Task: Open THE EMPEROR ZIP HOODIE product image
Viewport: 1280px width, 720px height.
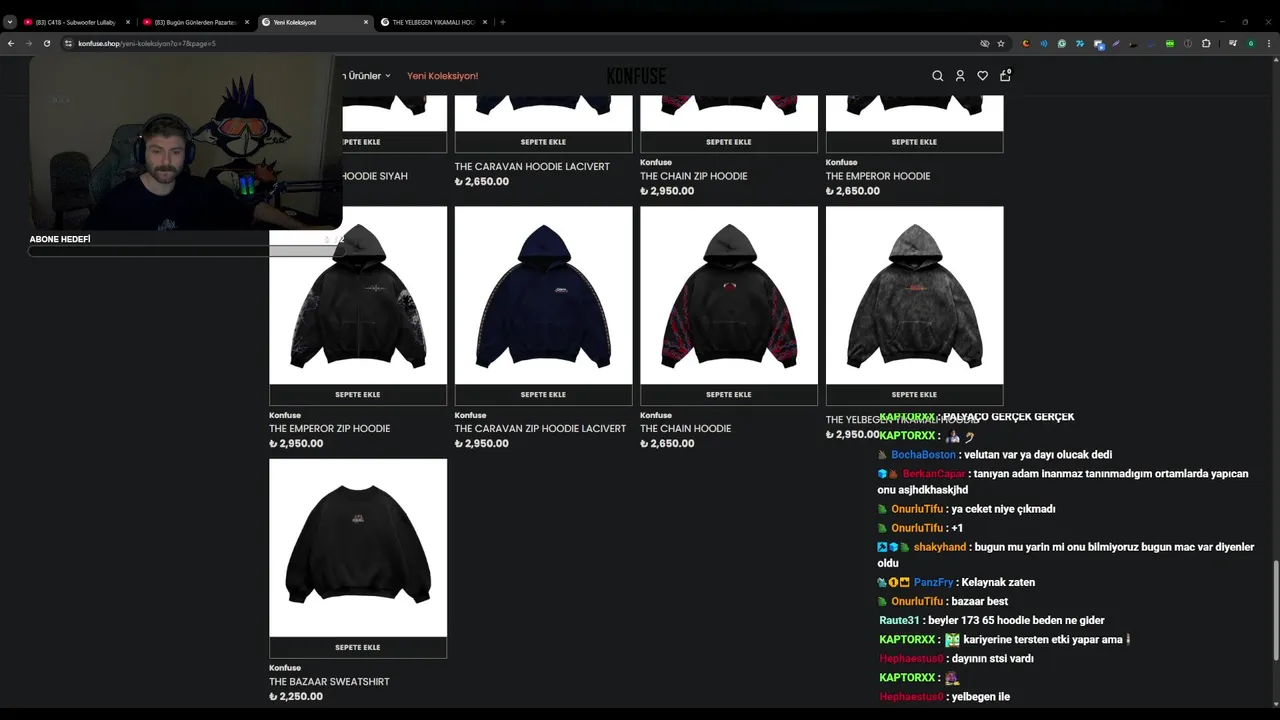Action: [358, 295]
